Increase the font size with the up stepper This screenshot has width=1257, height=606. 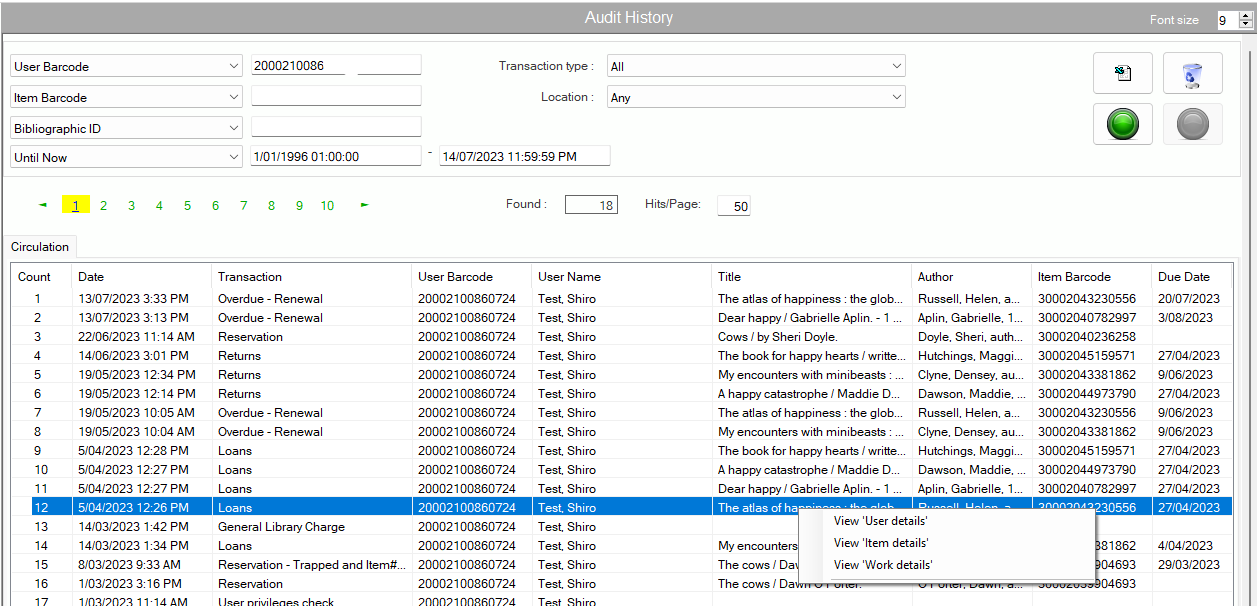coord(1245,14)
